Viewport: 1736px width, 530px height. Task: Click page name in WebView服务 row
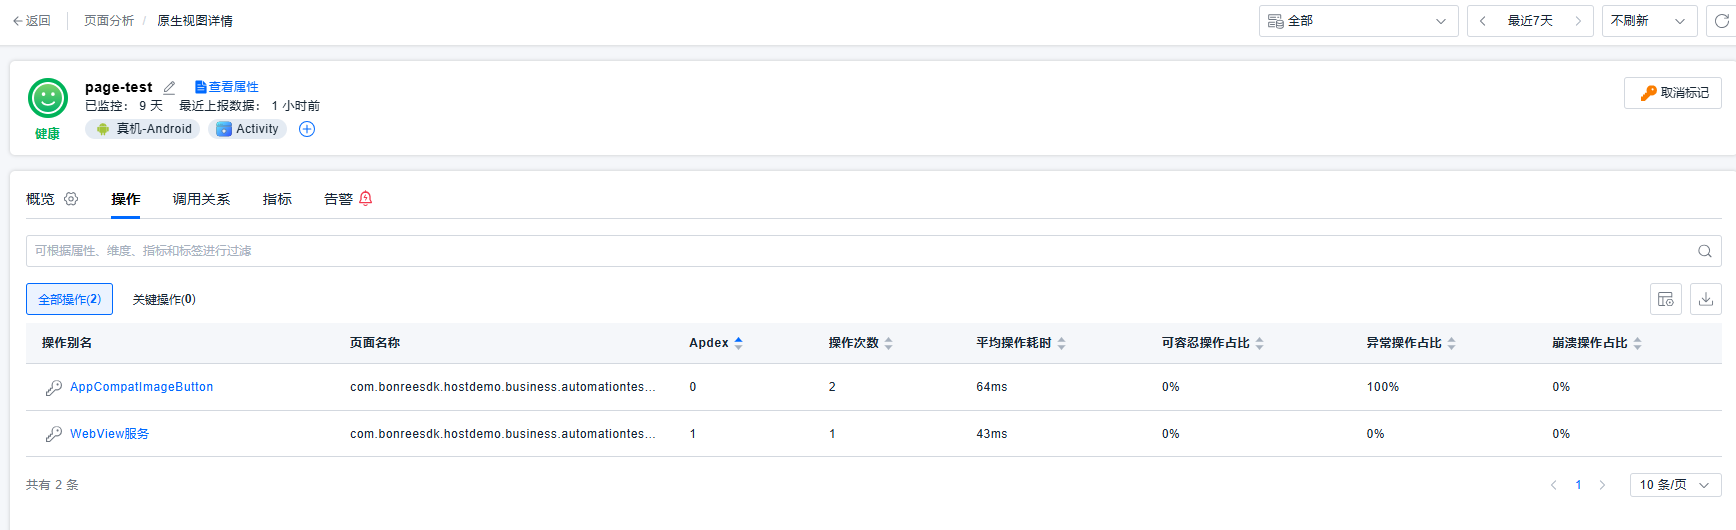503,434
